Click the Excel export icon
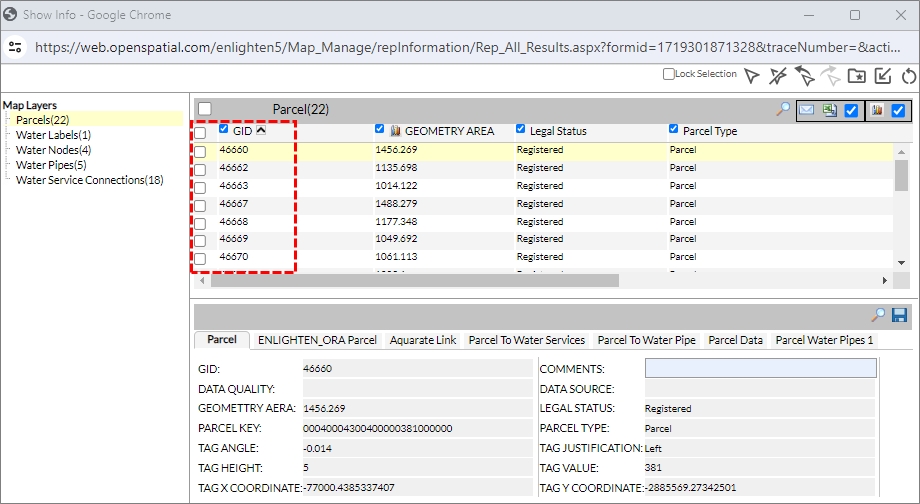920x504 pixels. point(829,110)
